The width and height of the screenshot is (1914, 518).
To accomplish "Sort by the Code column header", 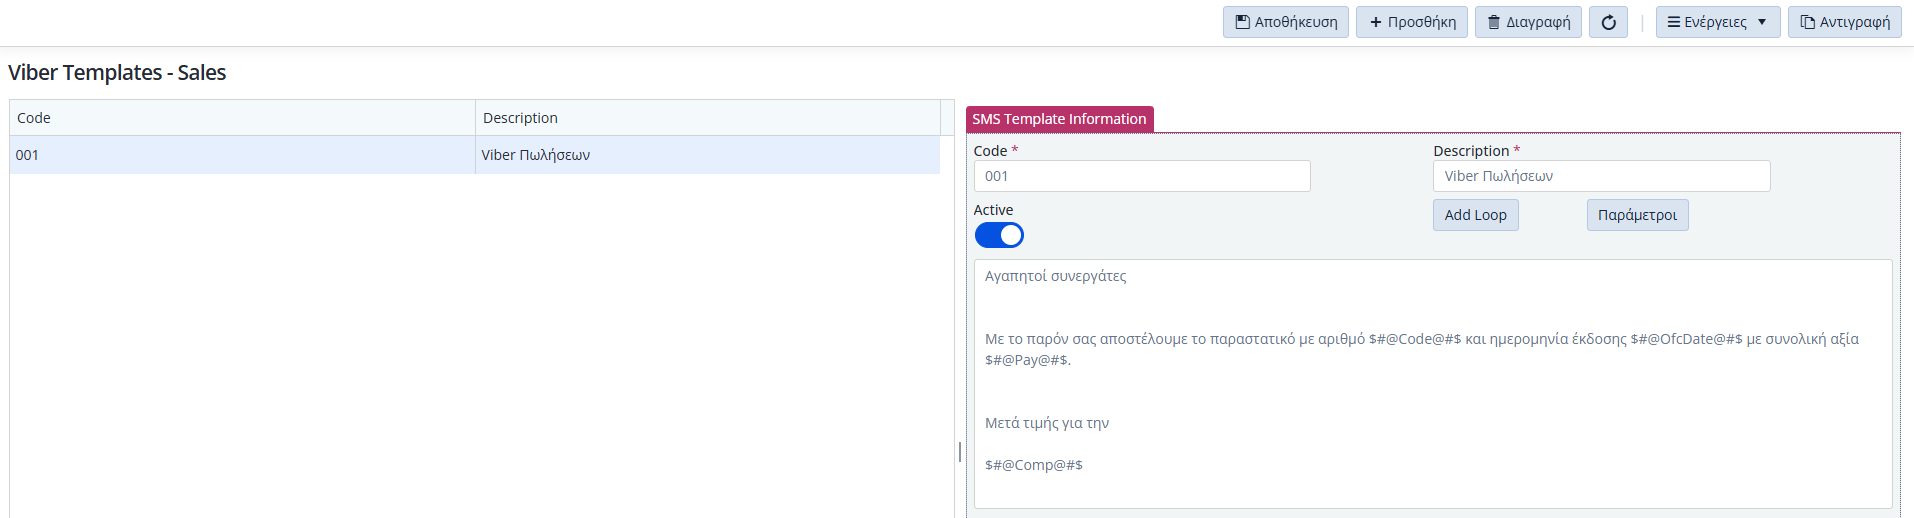I will [x=242, y=118].
